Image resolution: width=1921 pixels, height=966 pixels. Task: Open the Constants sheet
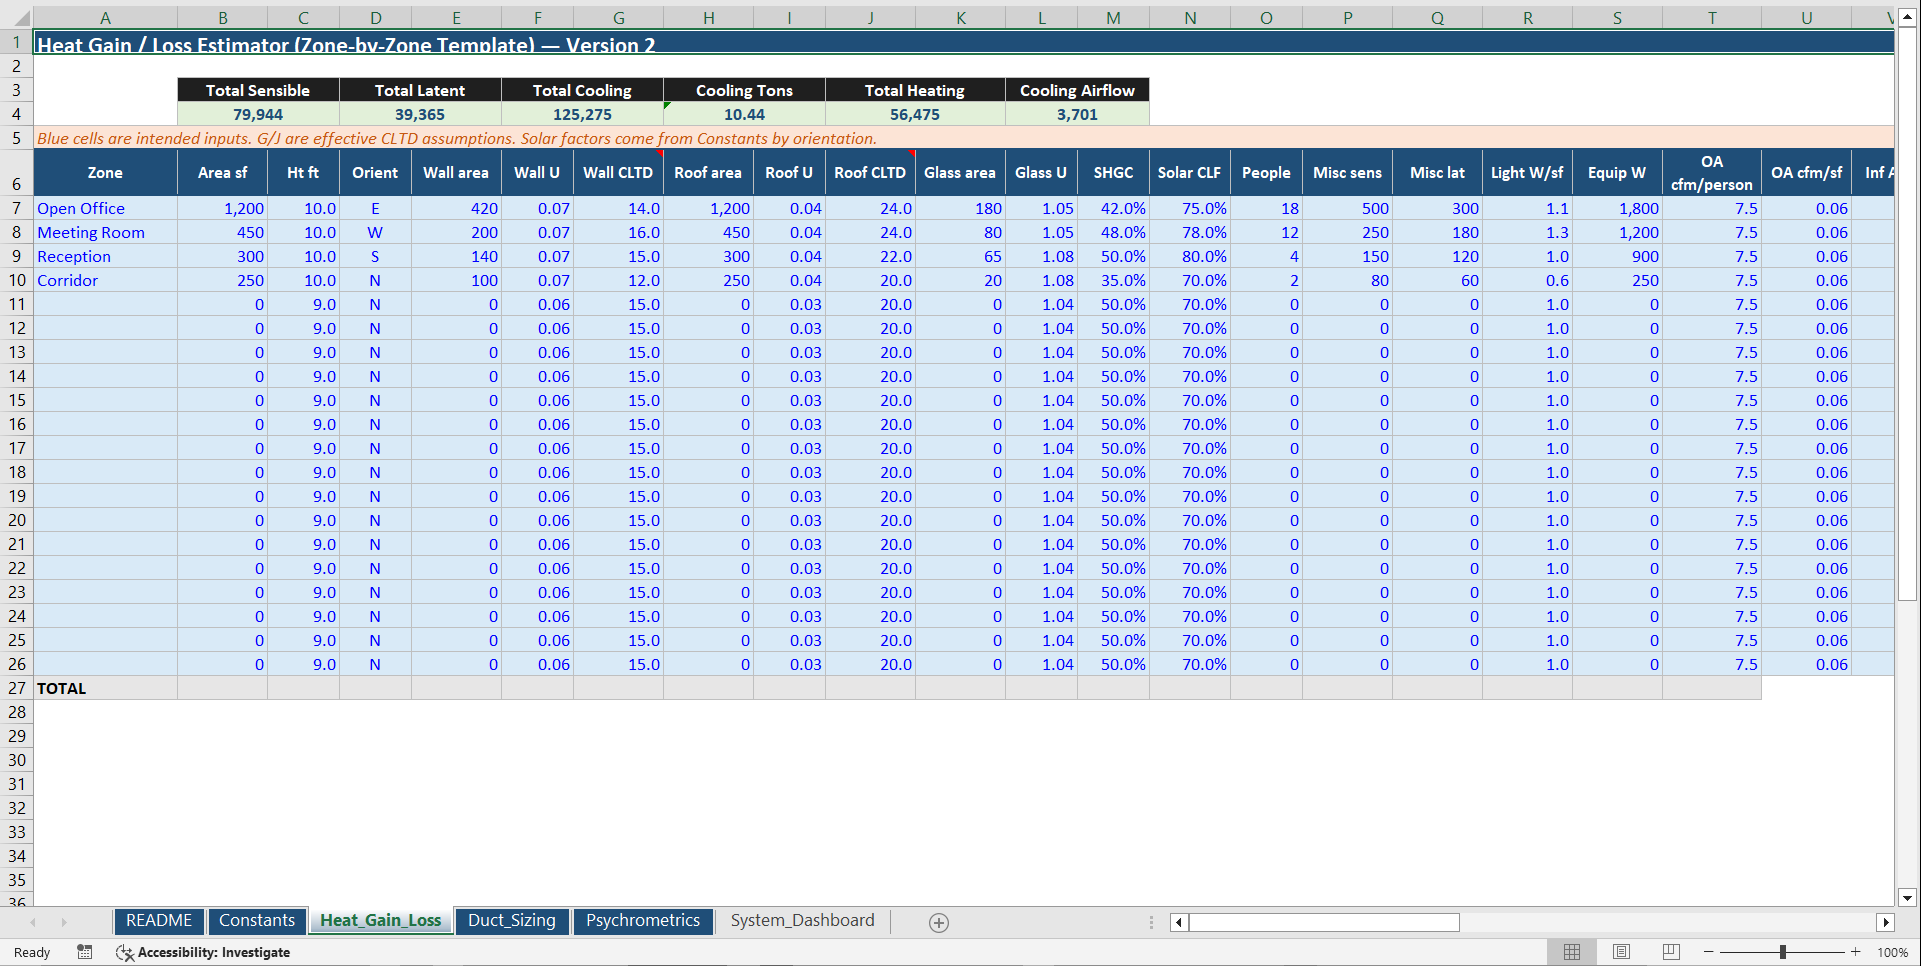(x=257, y=921)
